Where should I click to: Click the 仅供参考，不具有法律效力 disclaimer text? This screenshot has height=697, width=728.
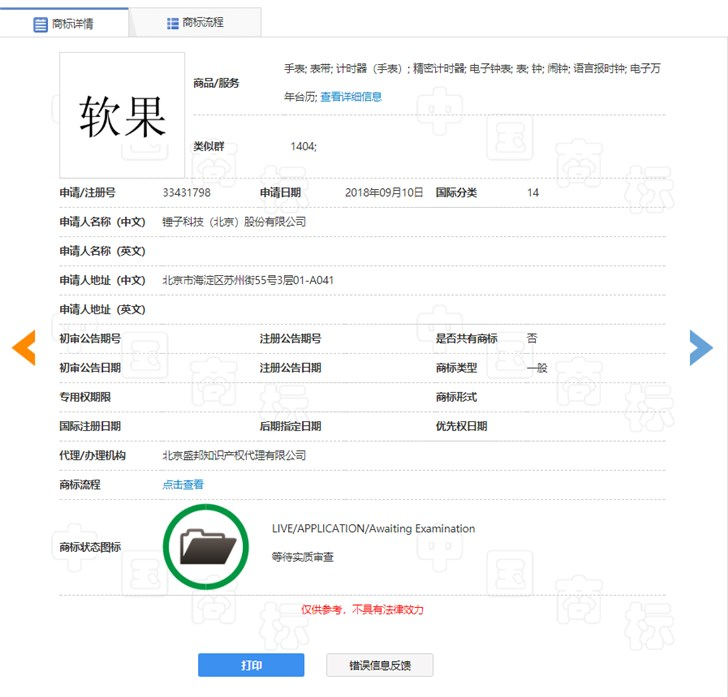pos(362,609)
